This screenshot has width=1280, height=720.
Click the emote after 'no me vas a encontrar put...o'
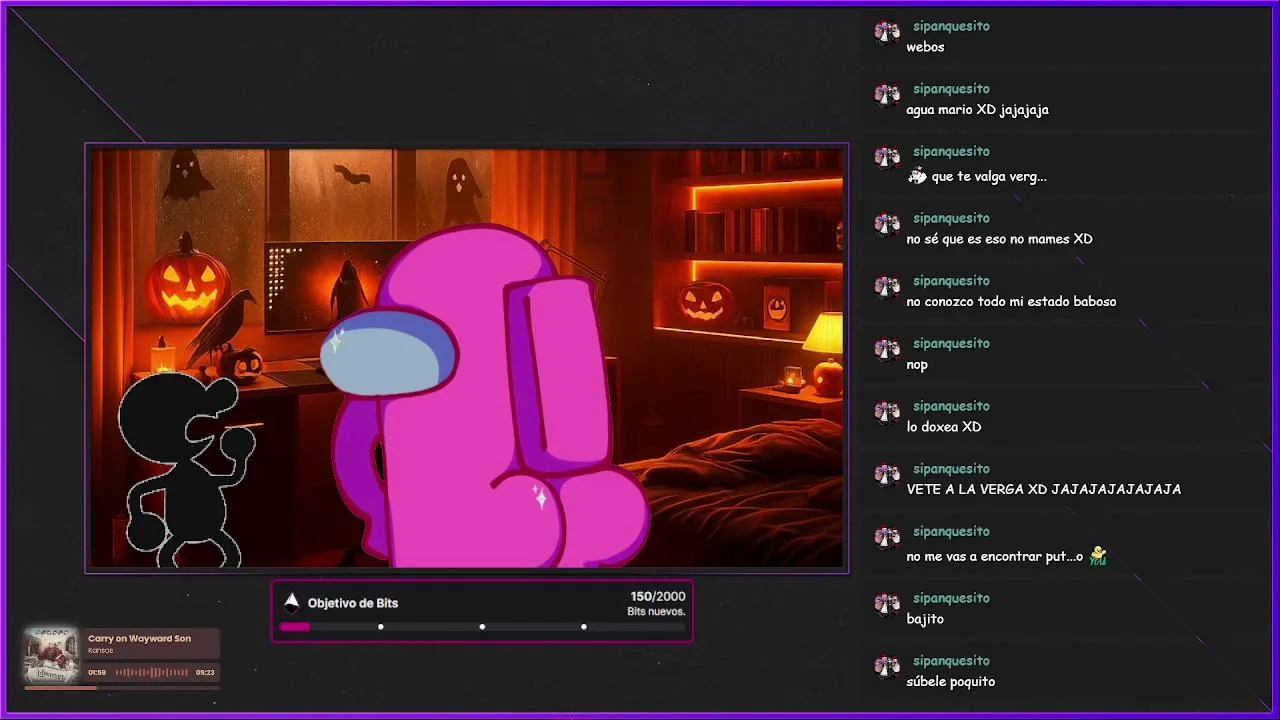coord(1098,555)
